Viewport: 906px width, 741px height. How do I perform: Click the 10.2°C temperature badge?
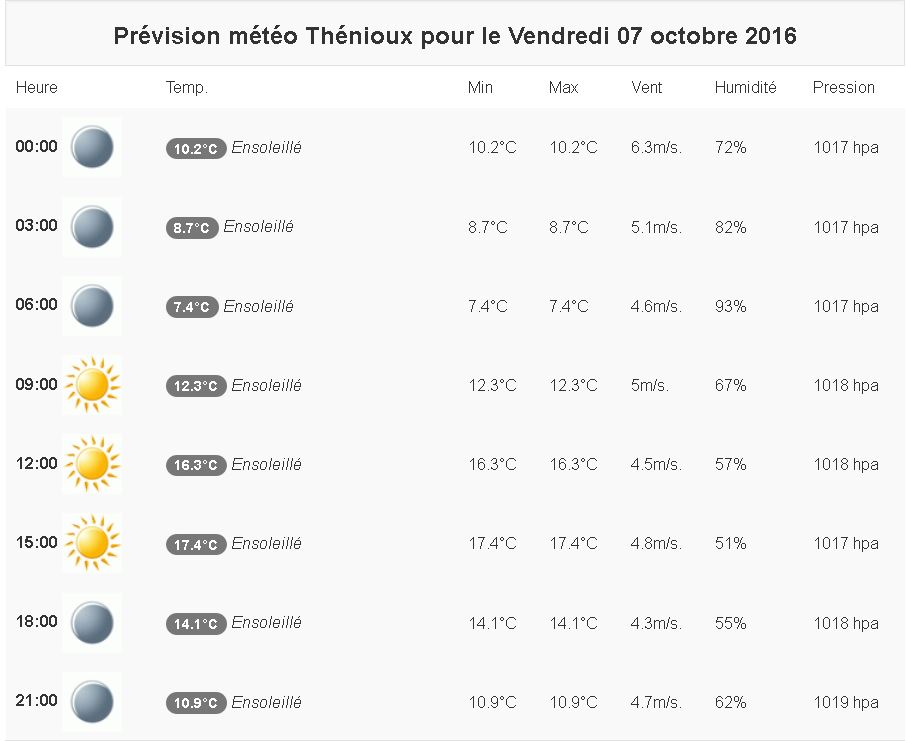tap(196, 149)
